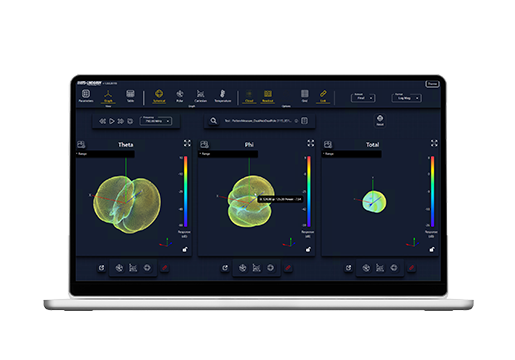Click refresh icon below Total plot
This screenshot has height=360, width=515.
[348, 268]
